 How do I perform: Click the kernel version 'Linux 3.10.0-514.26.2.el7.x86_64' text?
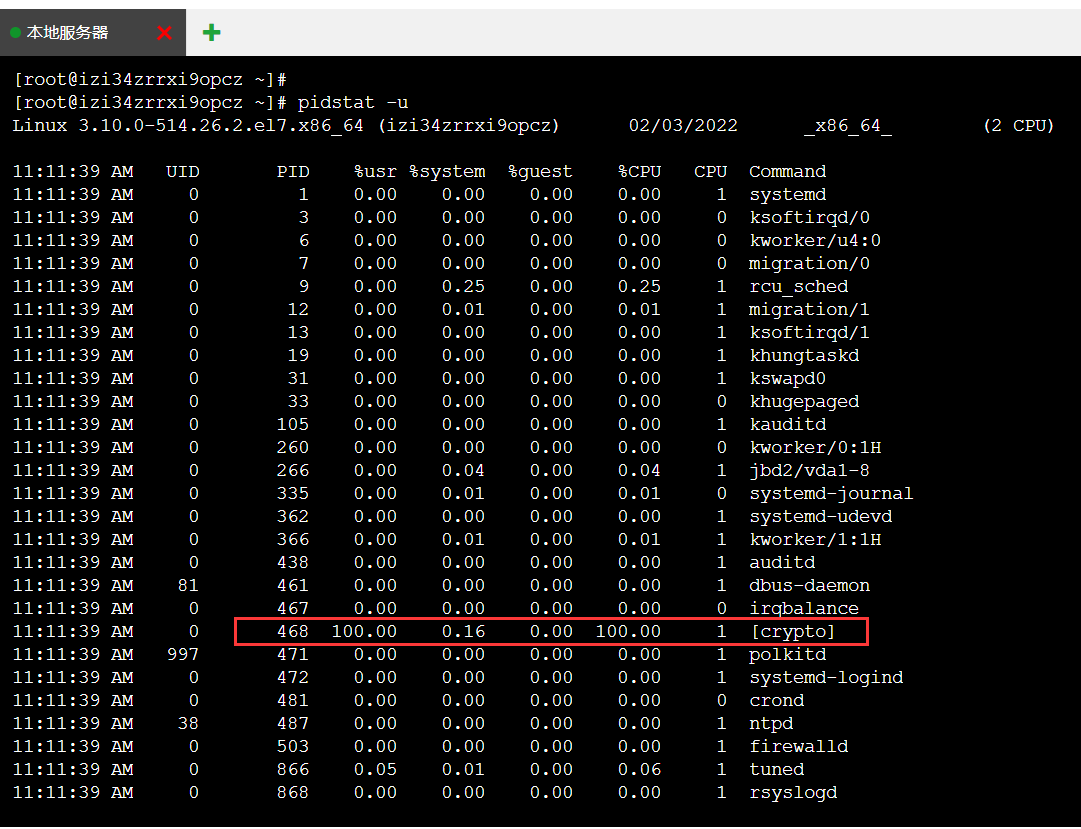(x=188, y=126)
